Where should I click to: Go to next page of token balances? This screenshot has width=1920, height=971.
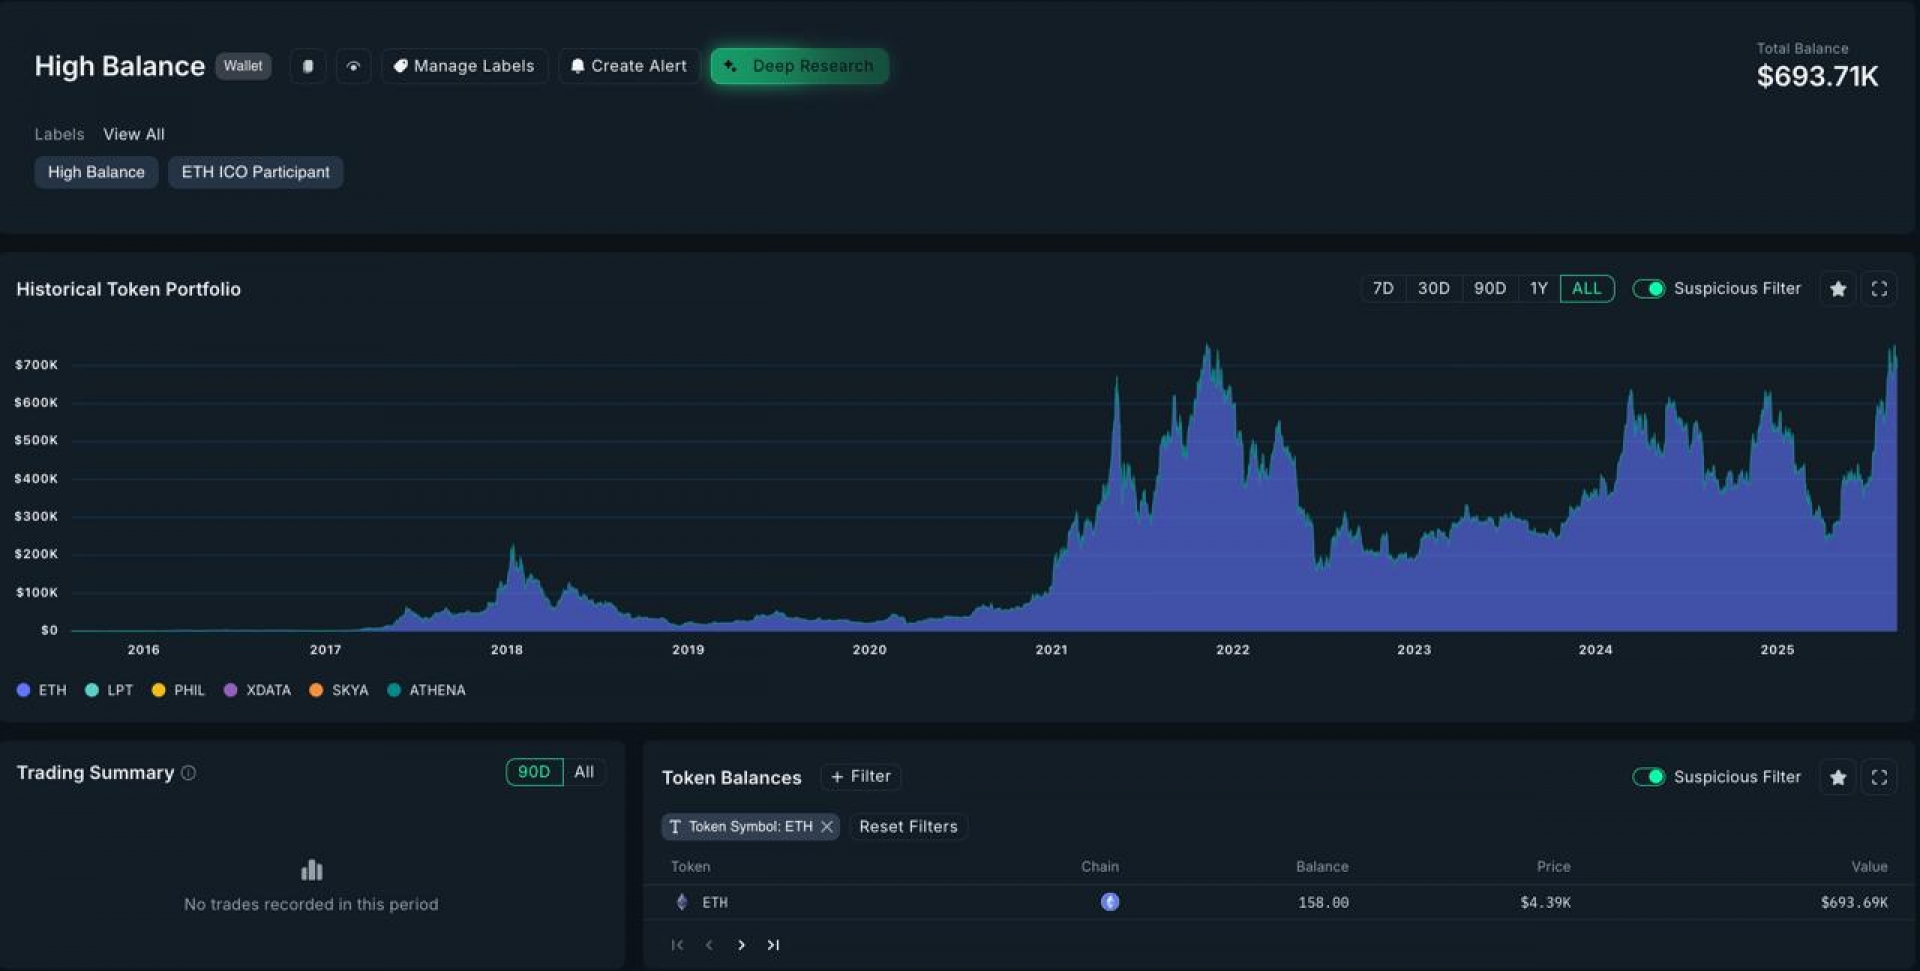point(741,945)
